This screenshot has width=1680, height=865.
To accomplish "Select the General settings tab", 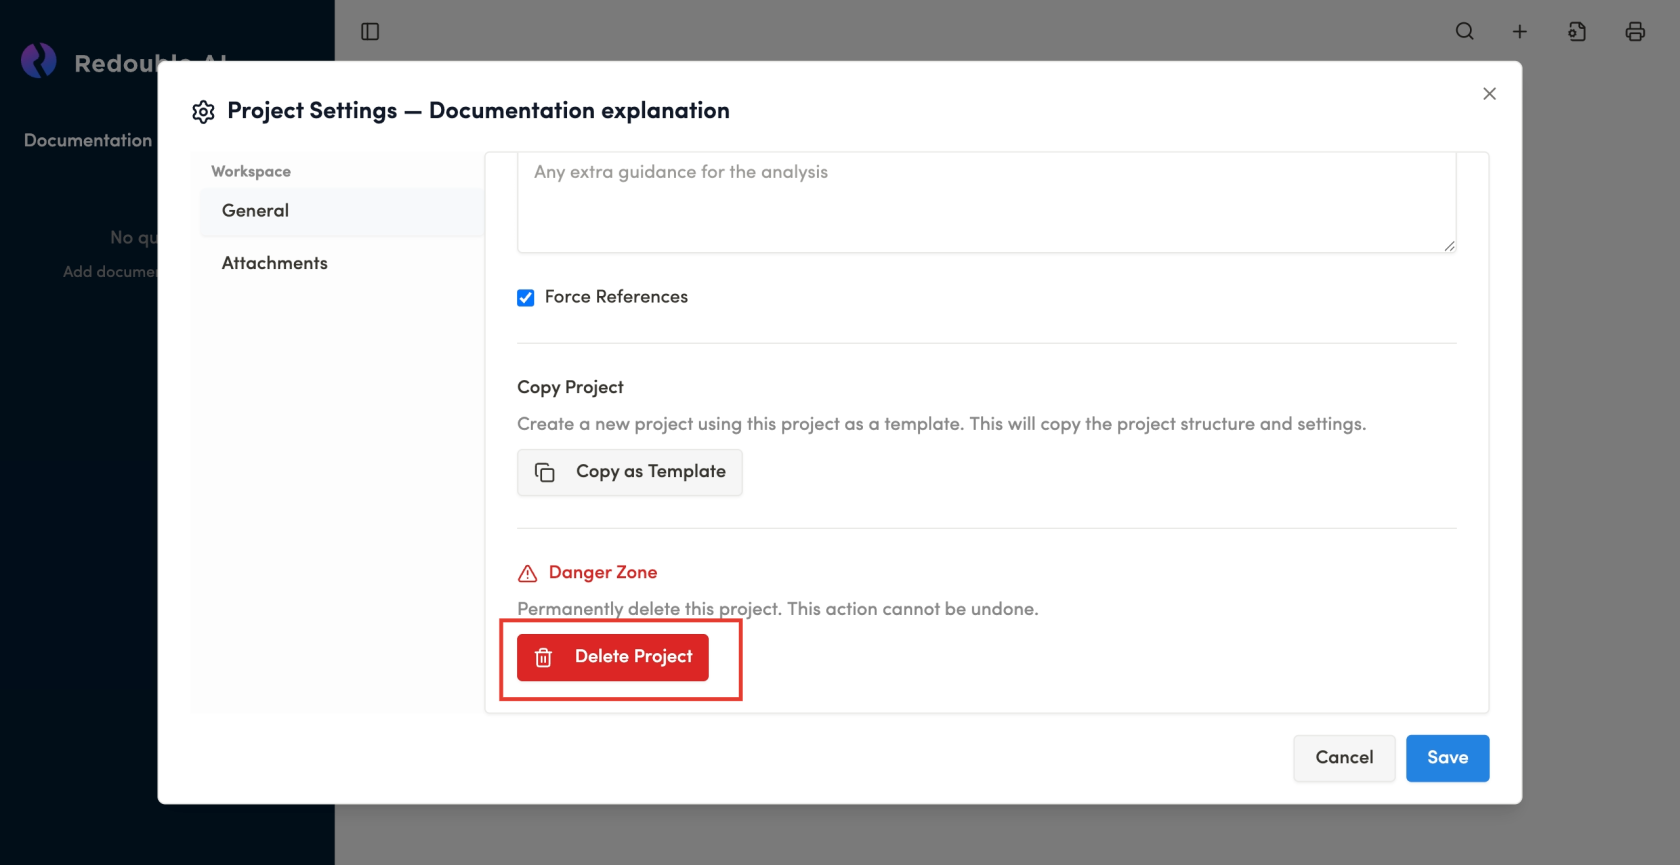I will click(256, 211).
